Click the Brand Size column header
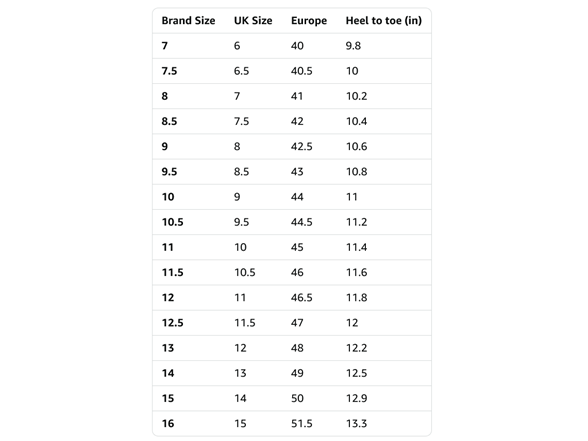The width and height of the screenshot is (588, 441). (188, 21)
